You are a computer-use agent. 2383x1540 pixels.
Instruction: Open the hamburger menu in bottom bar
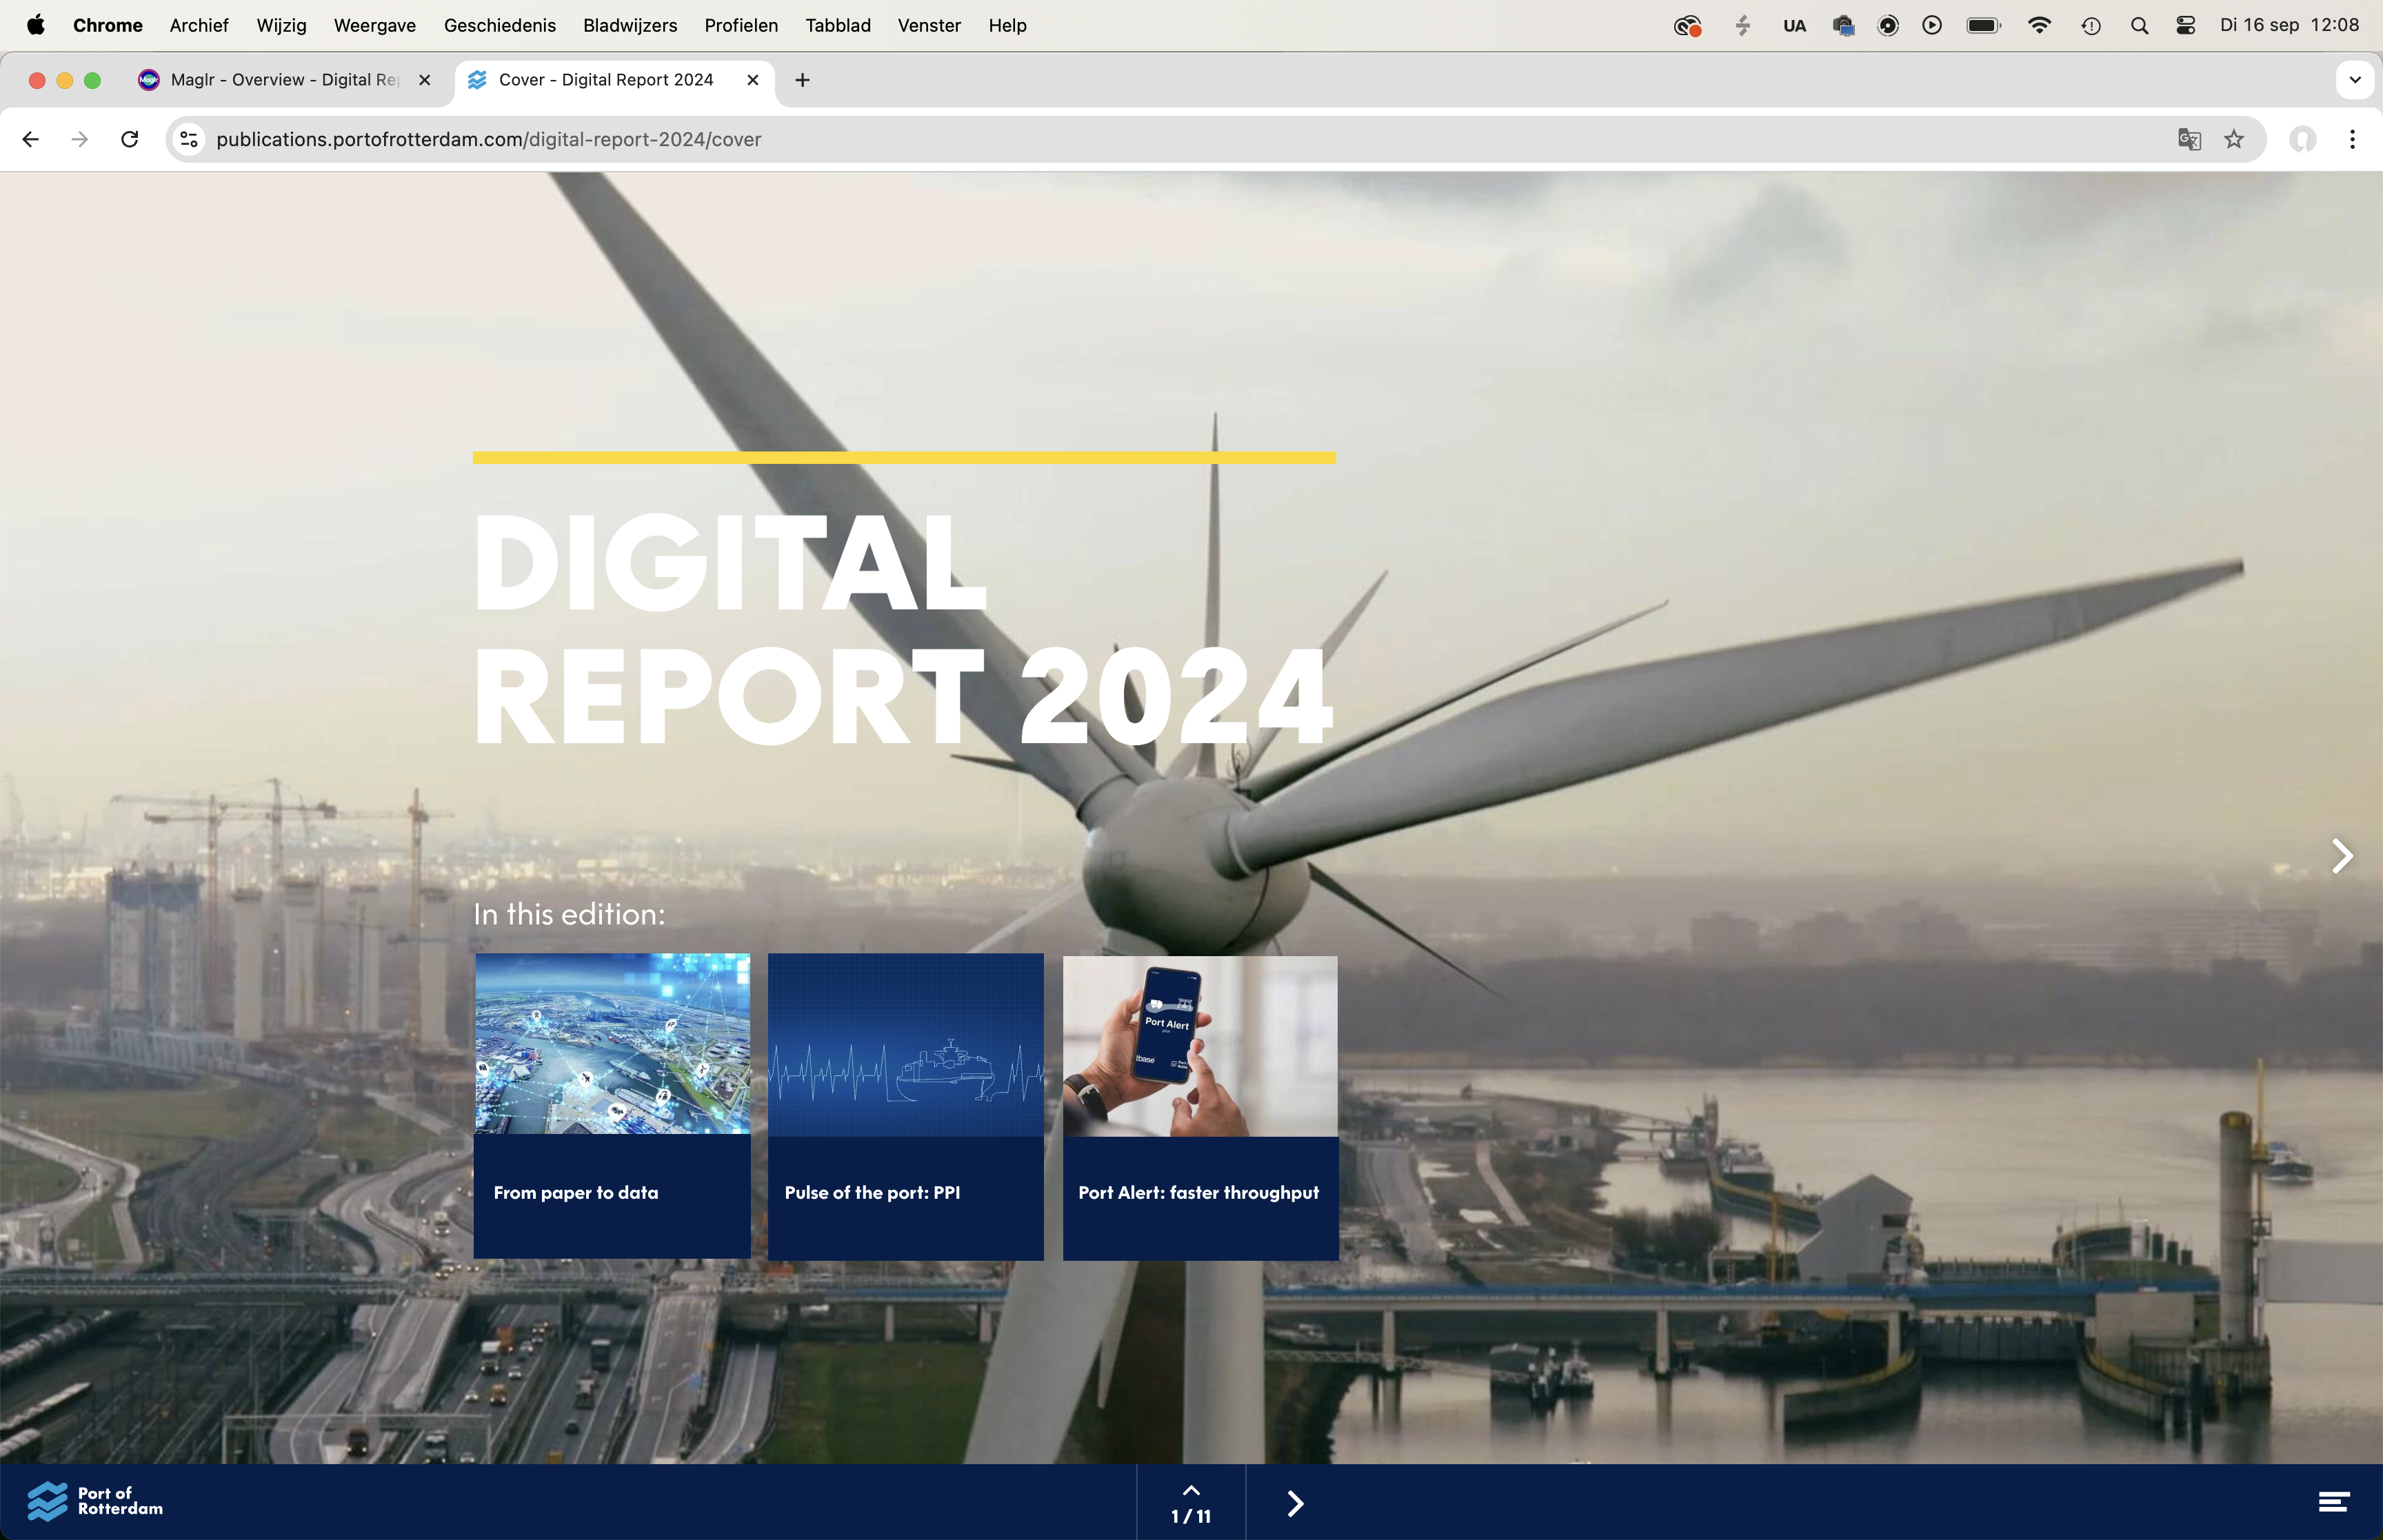[2333, 1502]
